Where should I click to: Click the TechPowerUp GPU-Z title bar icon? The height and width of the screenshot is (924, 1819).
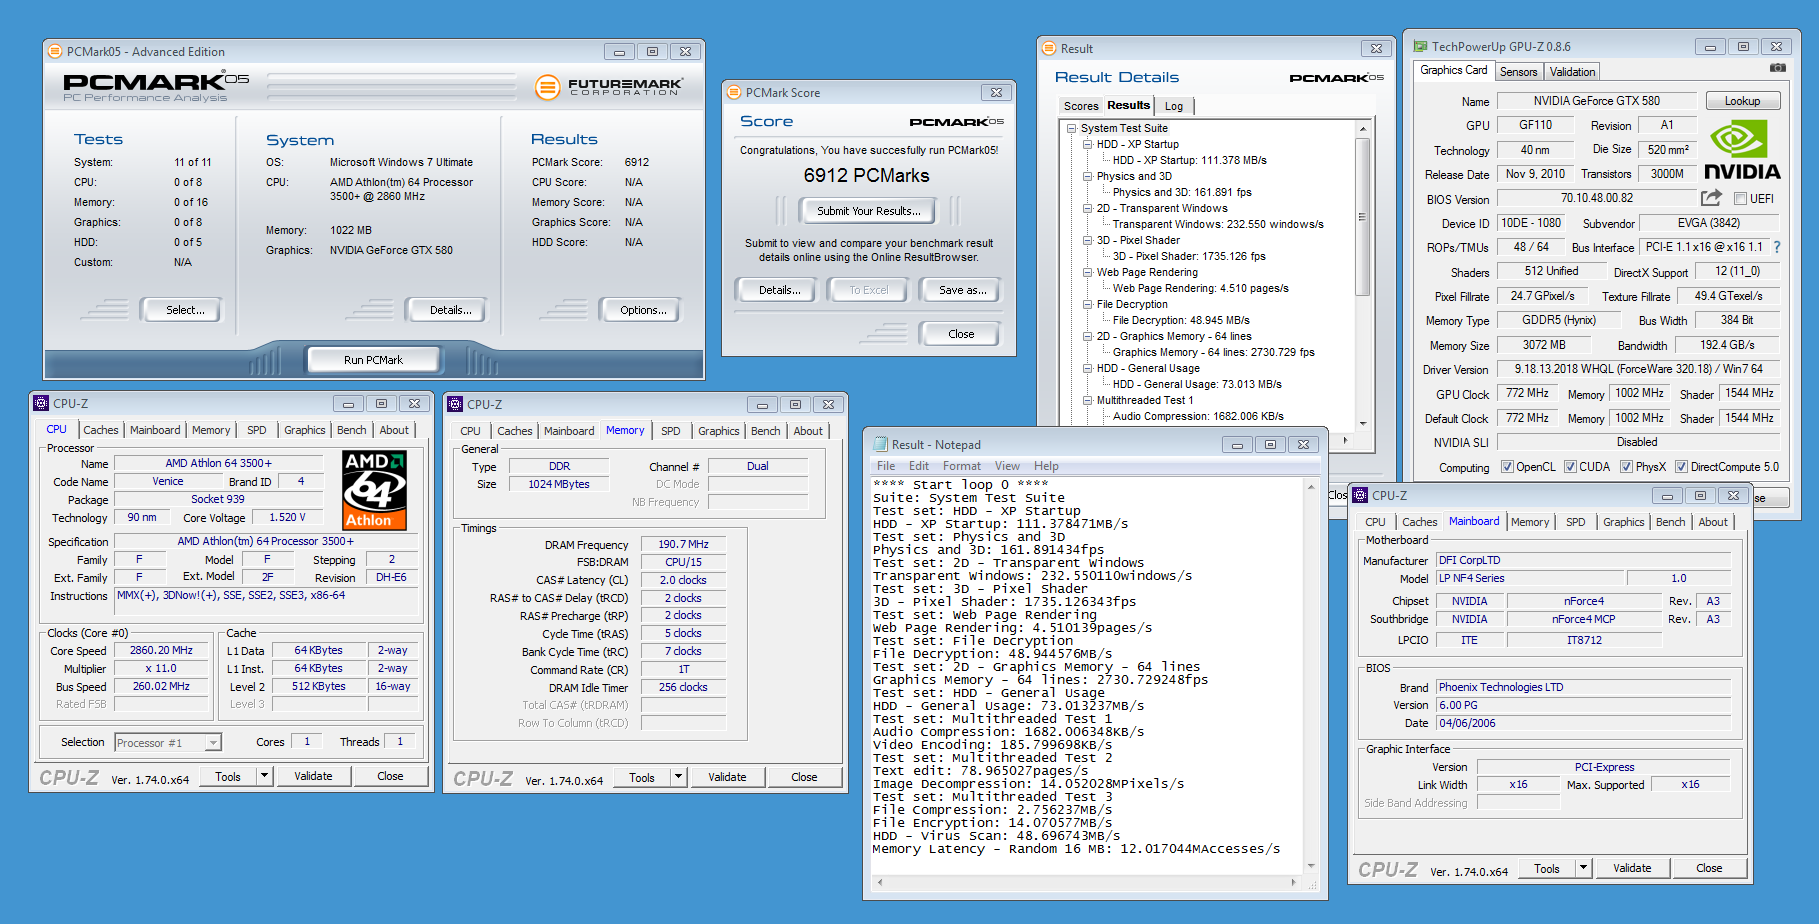coord(1420,46)
